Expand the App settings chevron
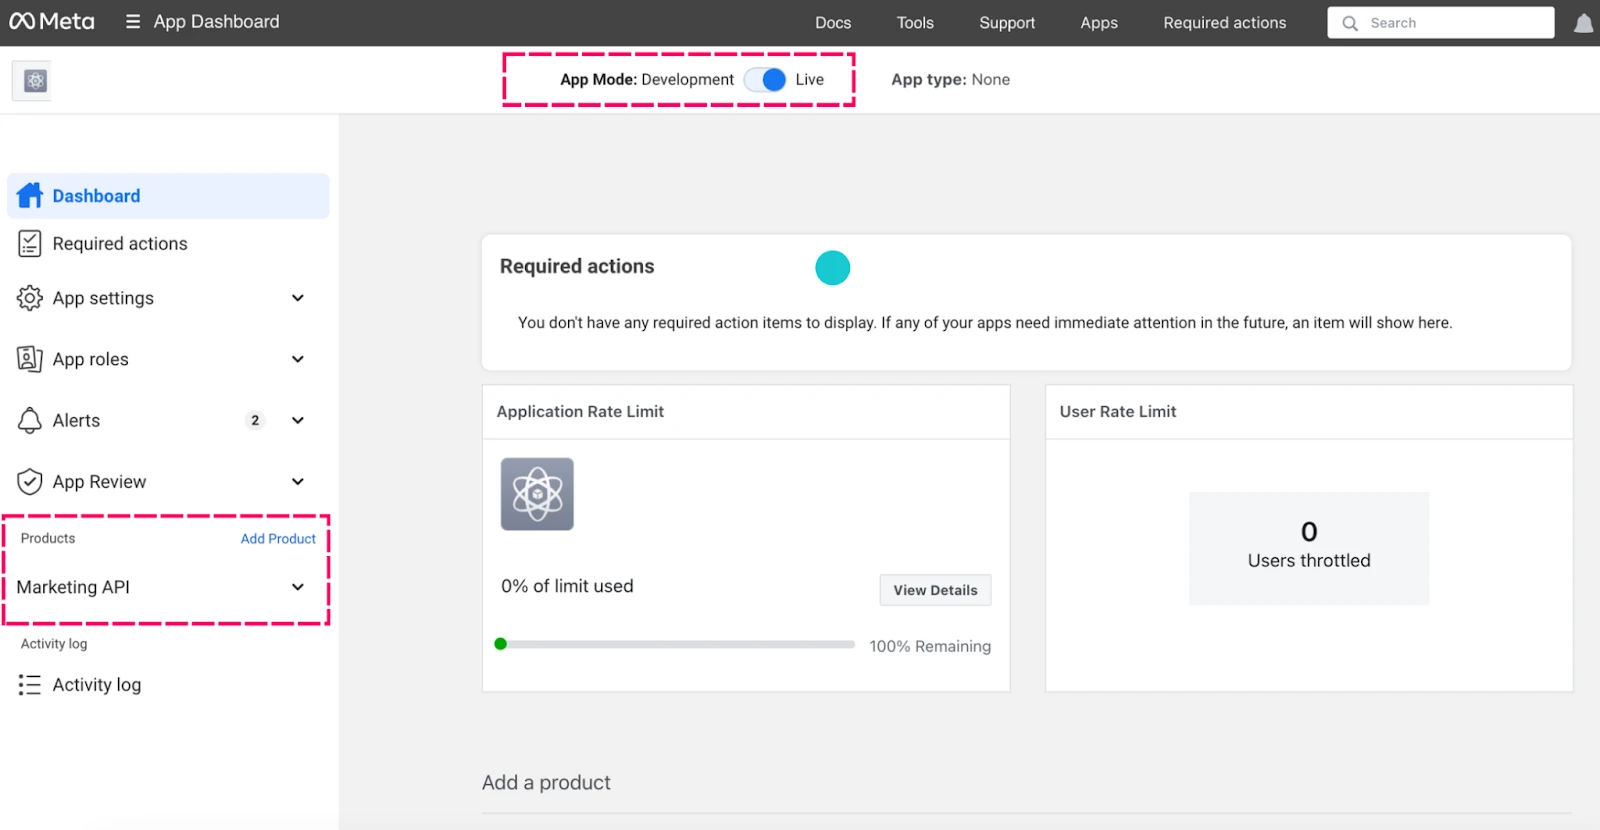Viewport: 1600px width, 830px height. [298, 298]
